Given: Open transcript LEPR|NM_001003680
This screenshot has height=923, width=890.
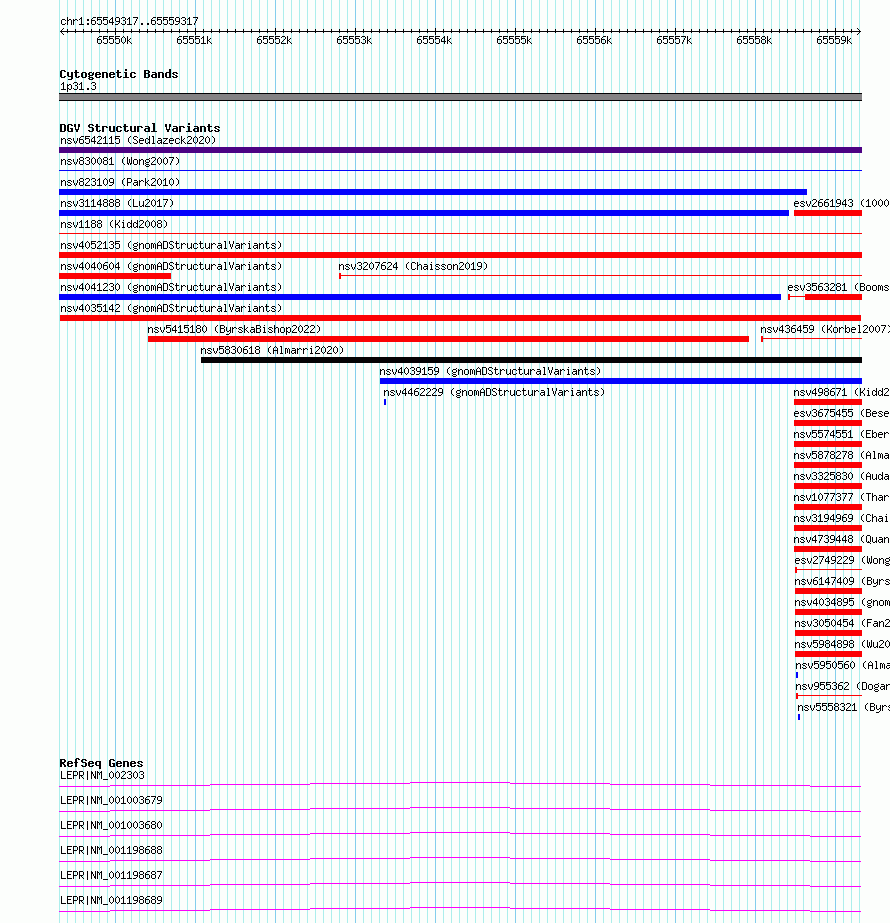Looking at the screenshot, I should [x=111, y=826].
